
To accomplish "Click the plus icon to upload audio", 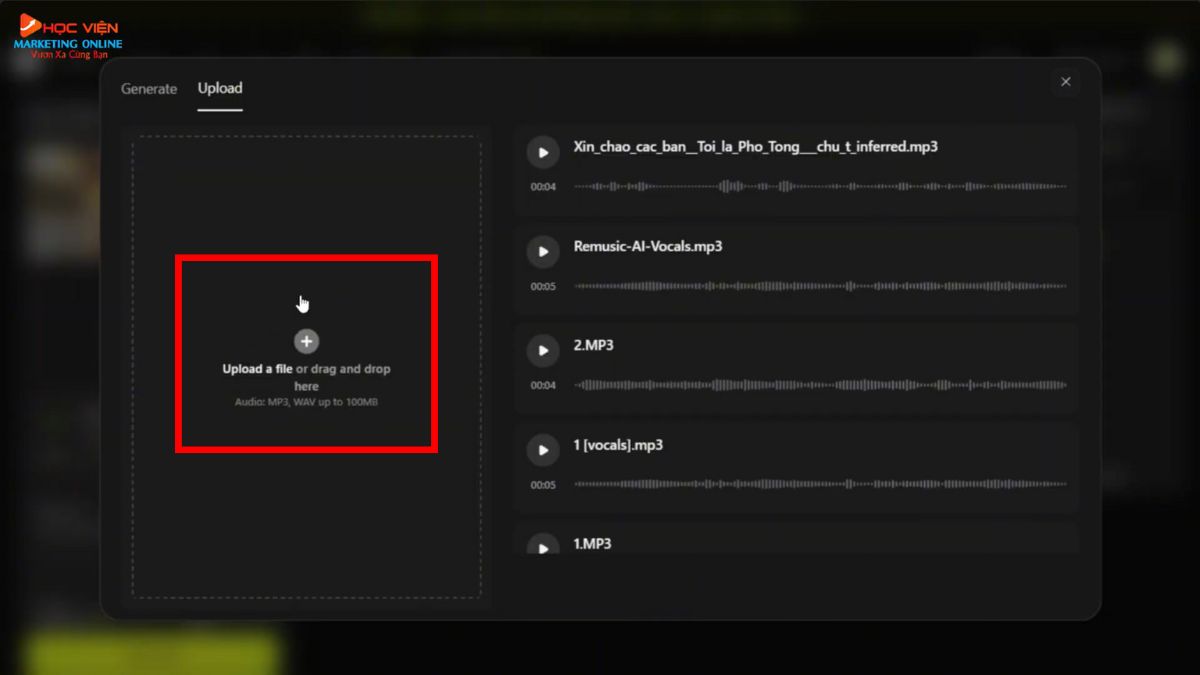I will tap(307, 341).
